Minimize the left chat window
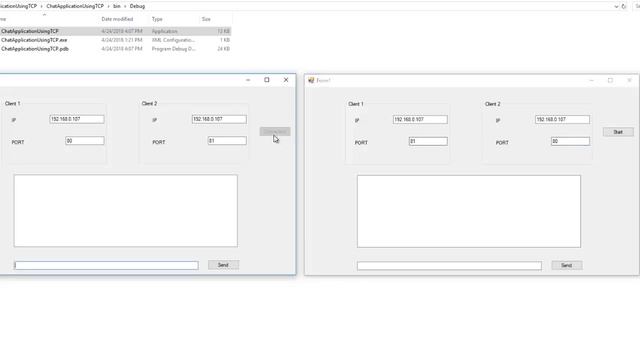The height and width of the screenshot is (360, 640). [x=248, y=80]
